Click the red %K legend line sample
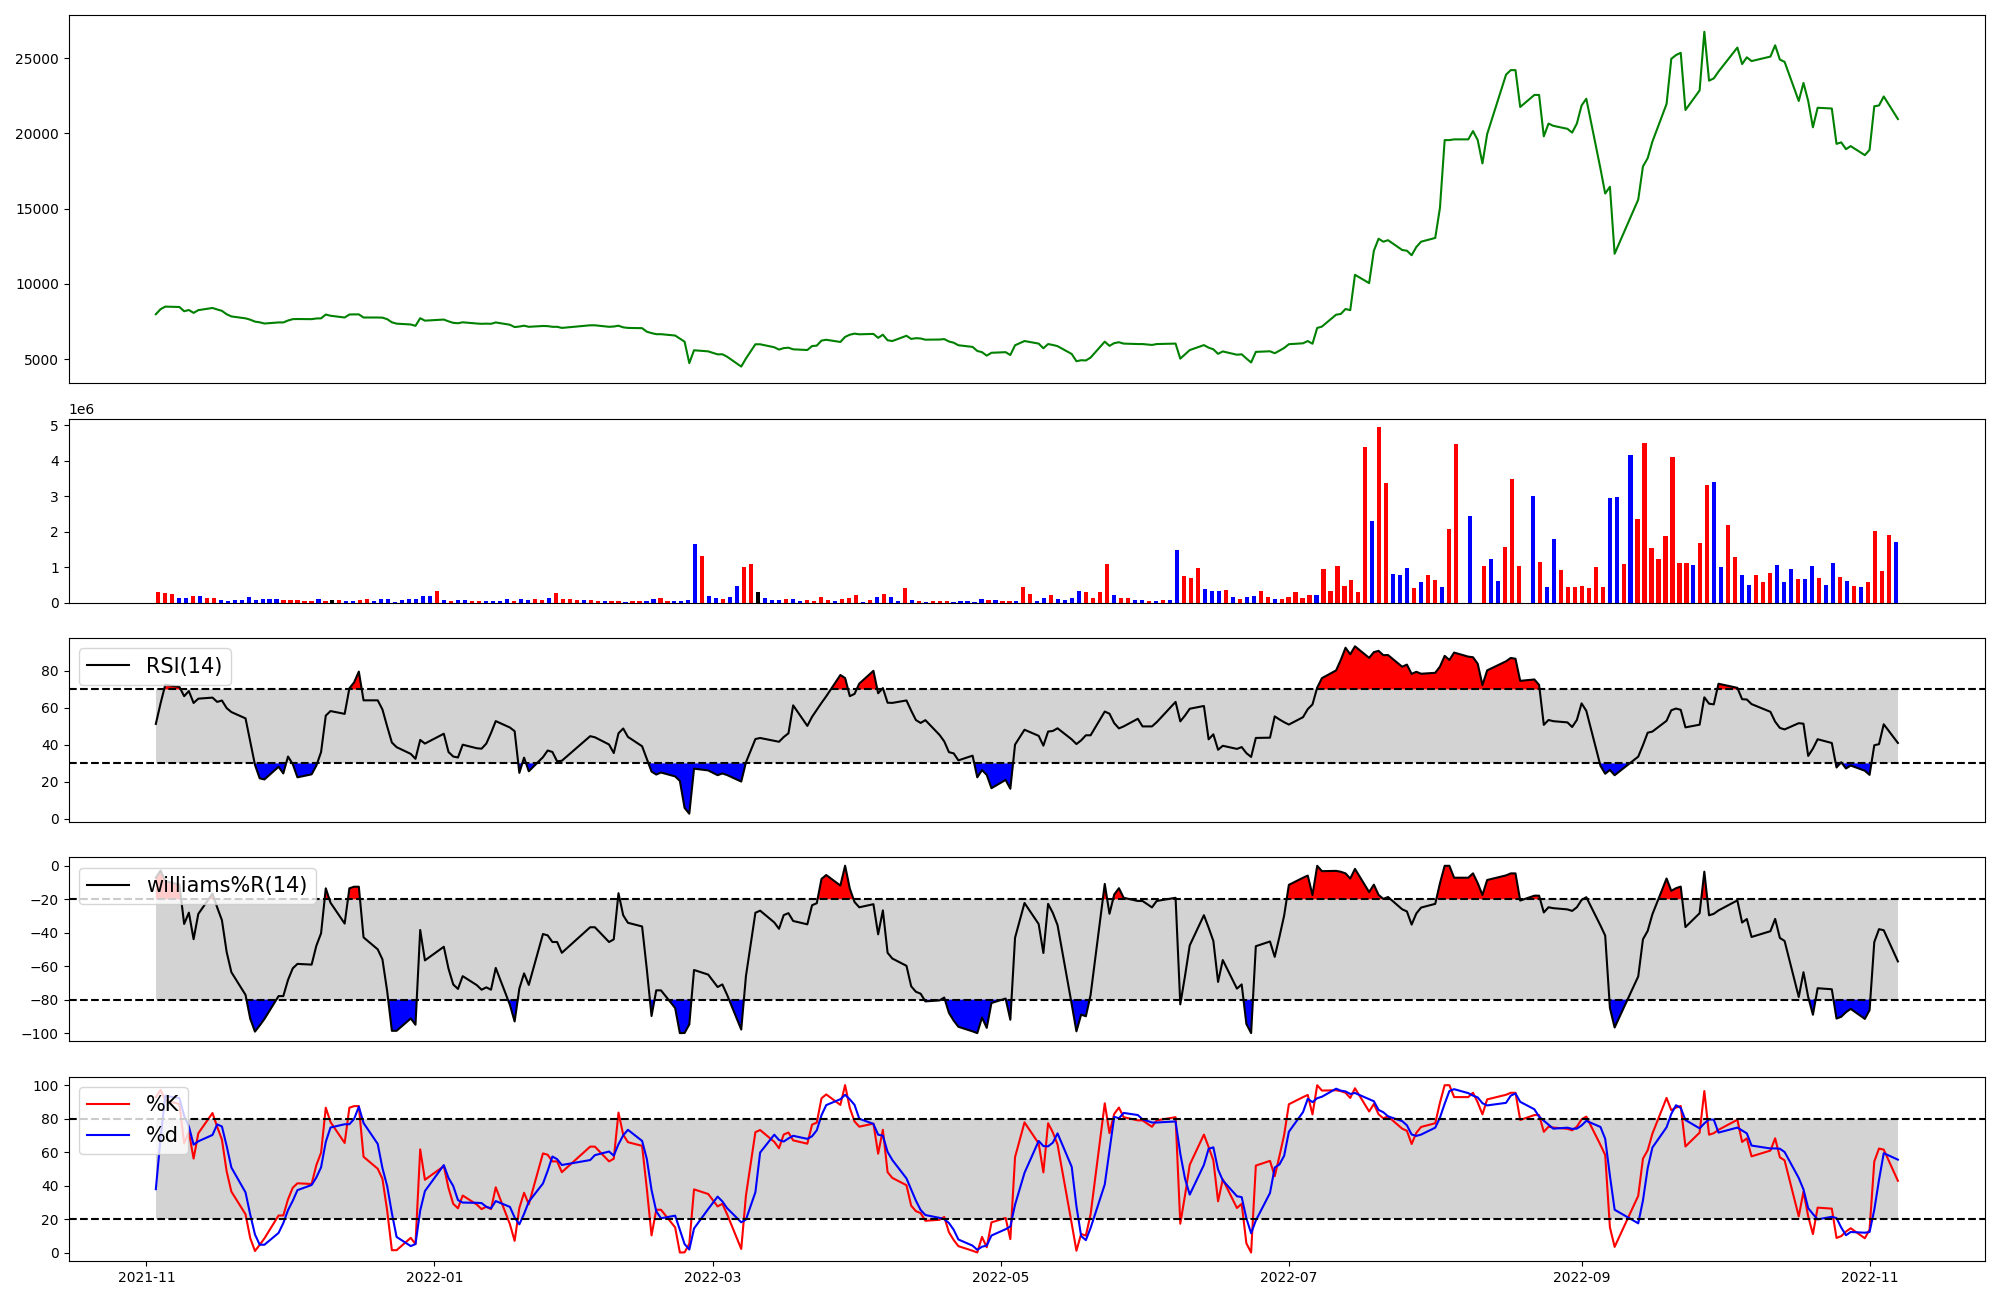The height and width of the screenshot is (1300, 2000). (109, 1104)
